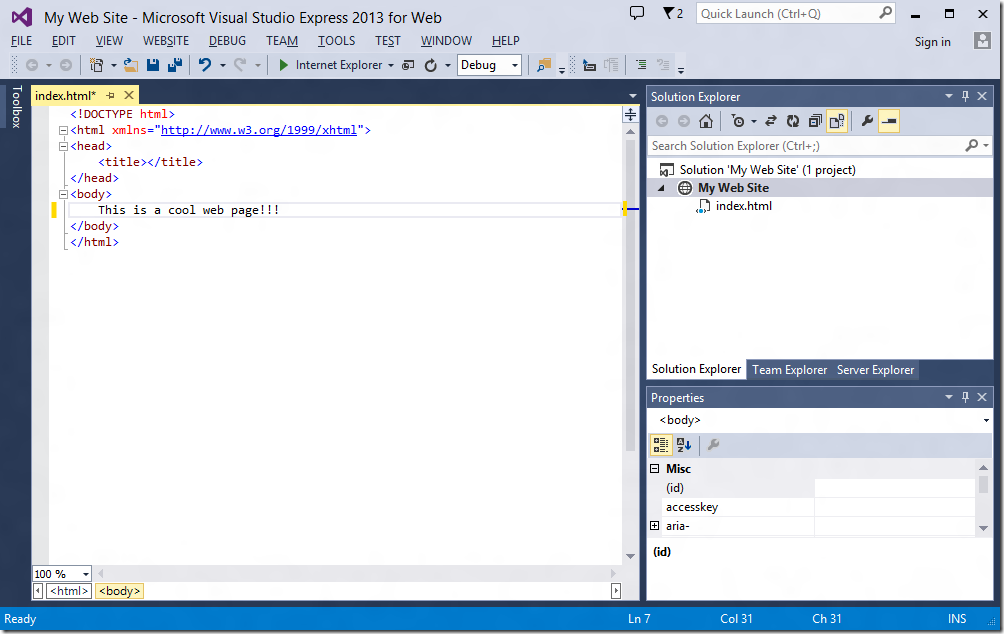
Task: Switch to the Server Explorer tab
Action: point(875,370)
